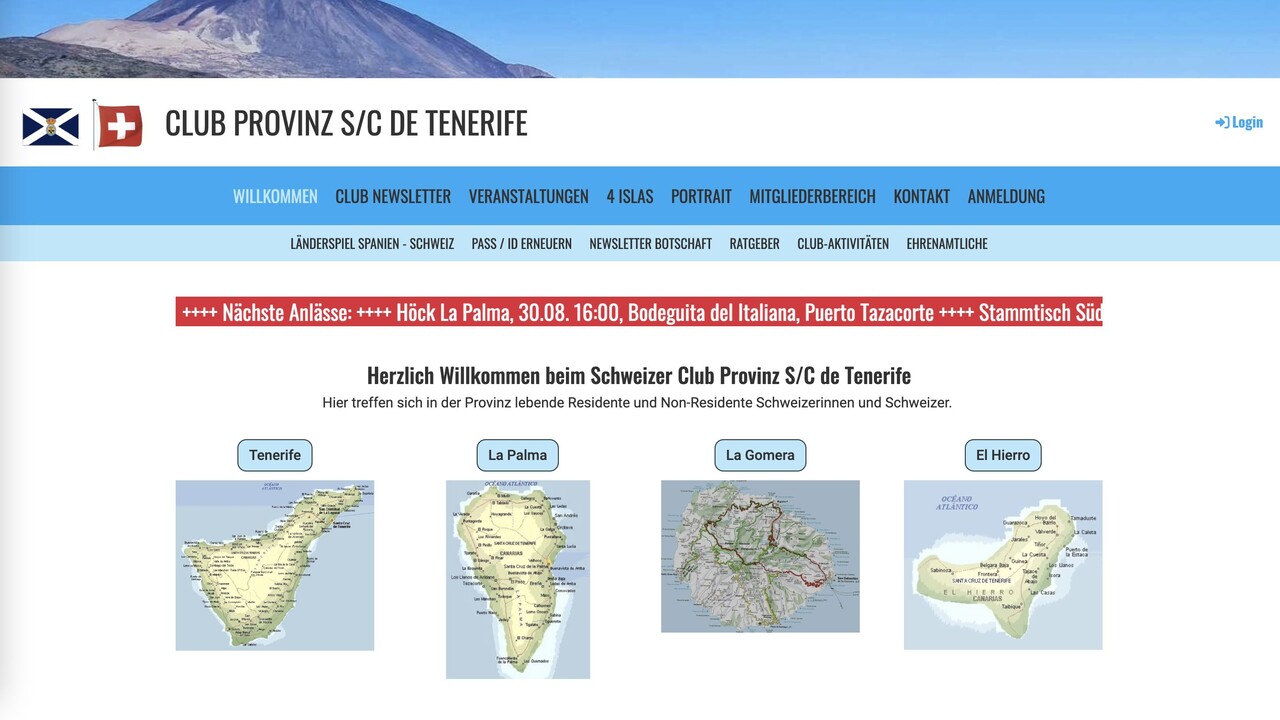Image resolution: width=1280 pixels, height=720 pixels.
Task: Open the Club Newsletter menu
Action: (x=393, y=196)
